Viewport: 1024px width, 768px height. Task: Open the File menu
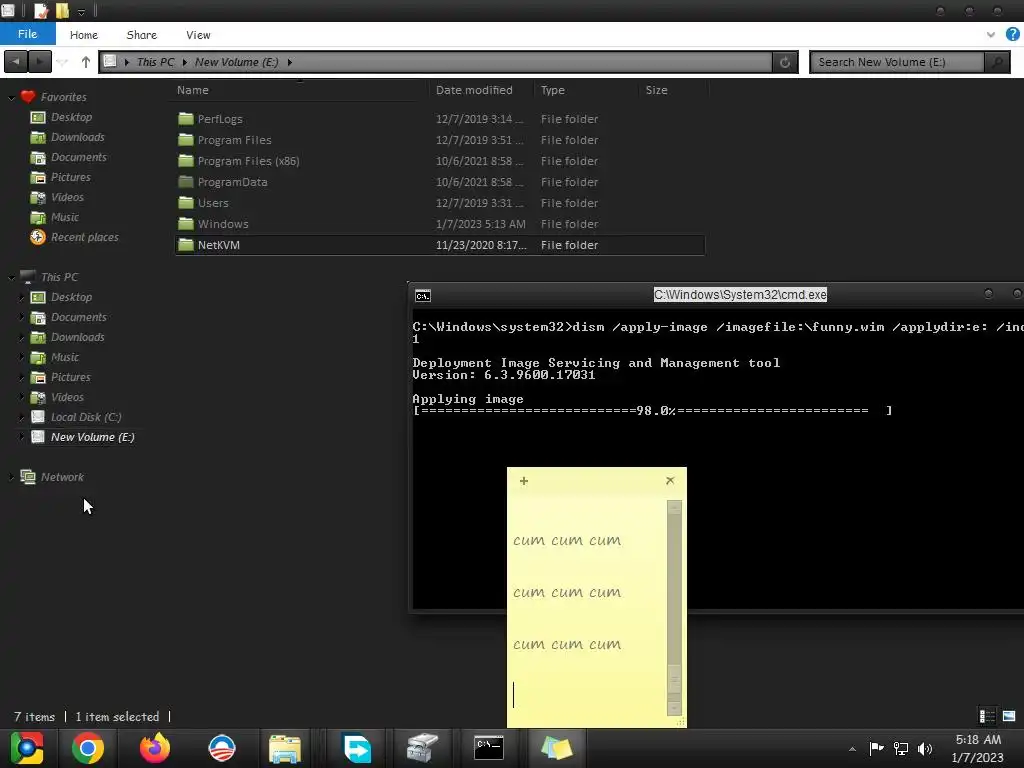tap(27, 34)
